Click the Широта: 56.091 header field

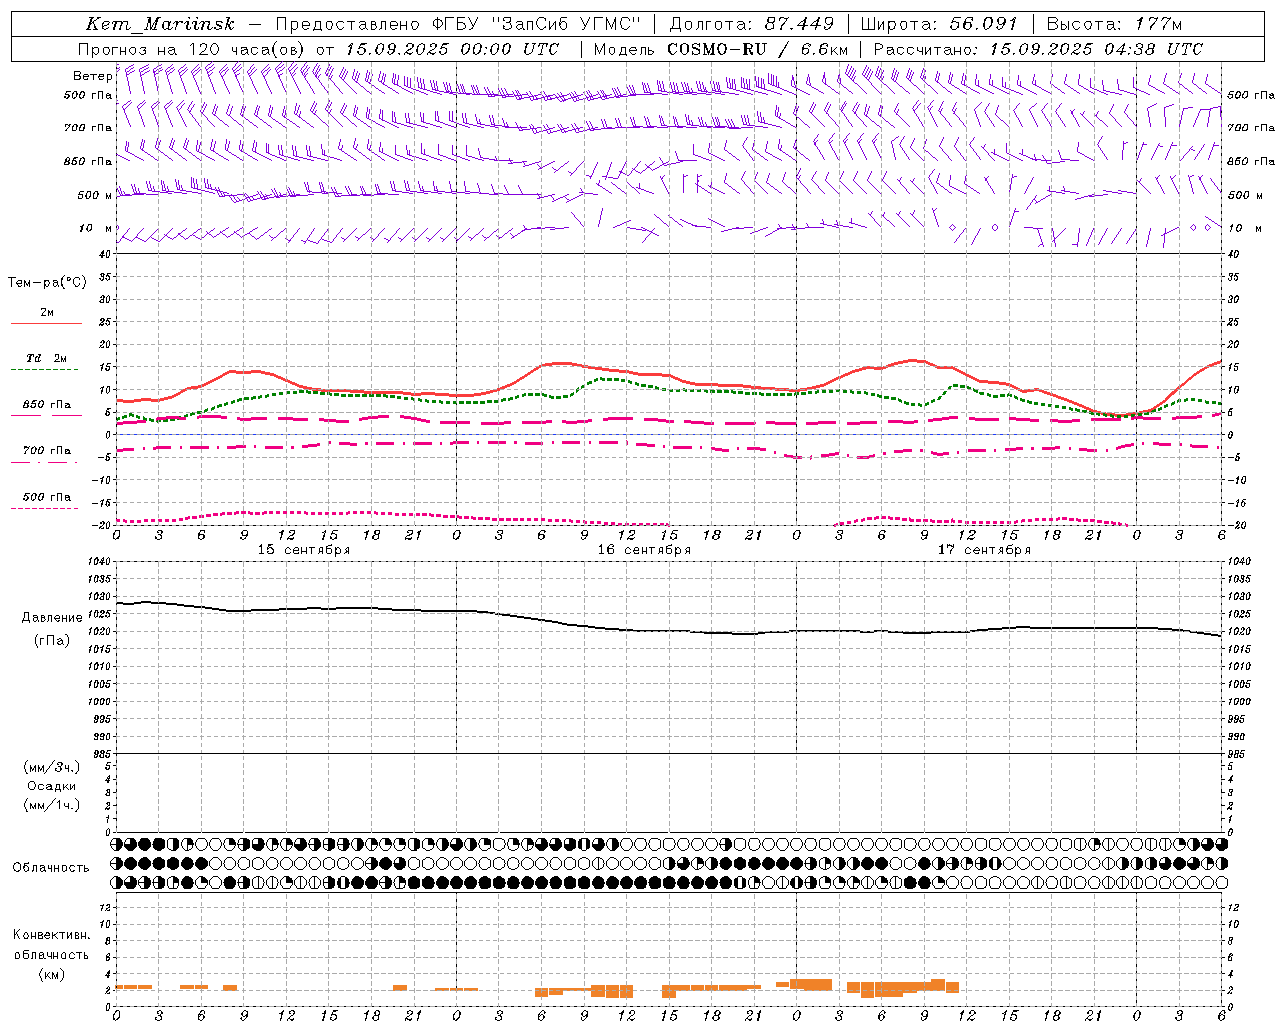coord(939,24)
